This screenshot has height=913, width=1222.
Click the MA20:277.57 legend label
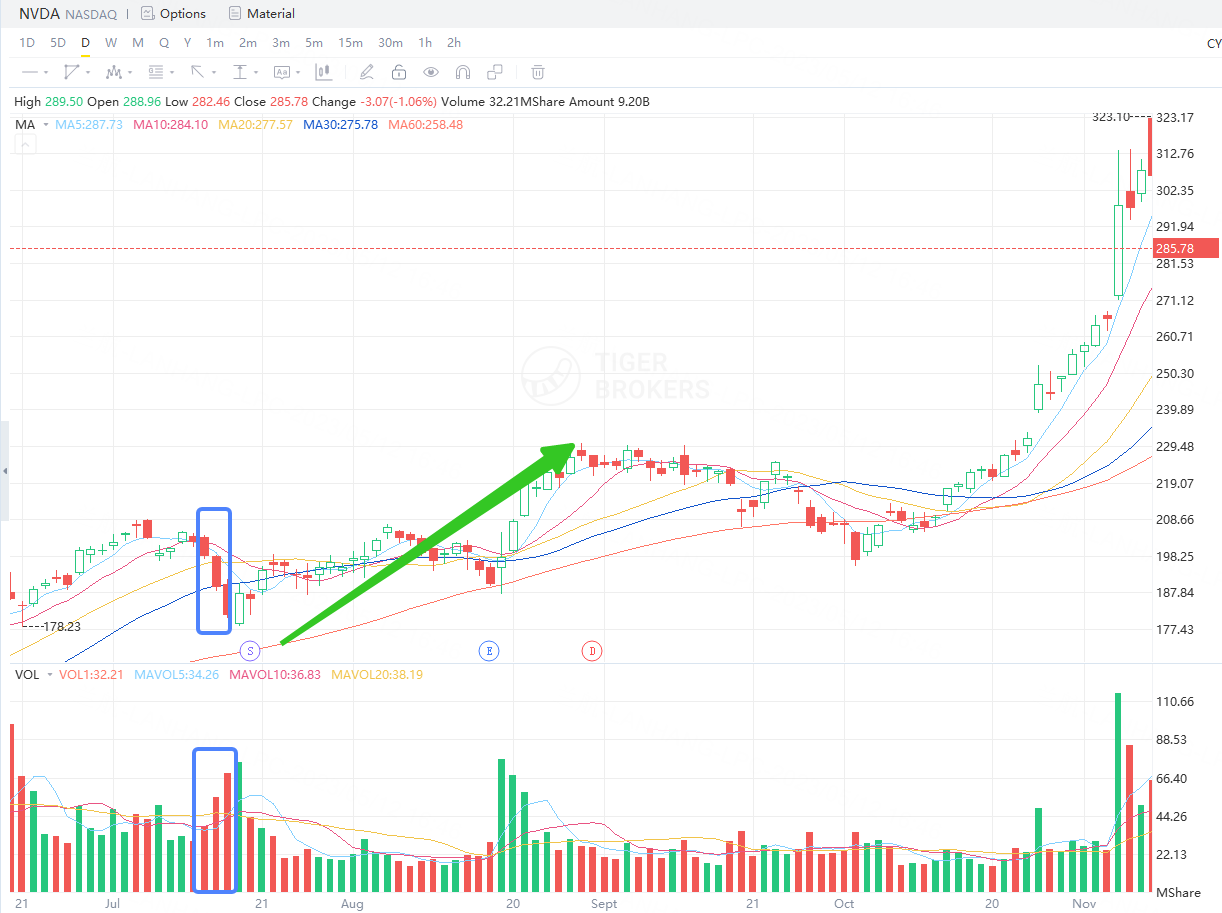pos(255,125)
